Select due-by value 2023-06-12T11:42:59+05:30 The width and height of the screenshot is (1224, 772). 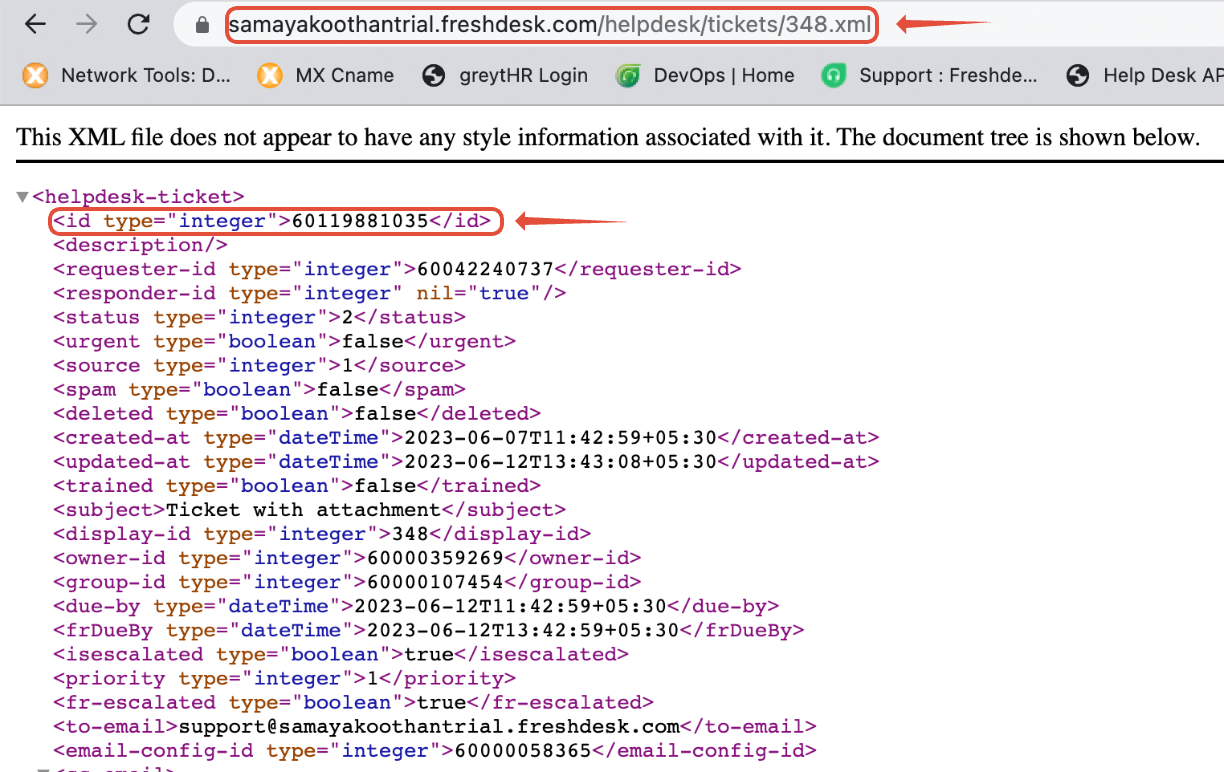pos(510,606)
